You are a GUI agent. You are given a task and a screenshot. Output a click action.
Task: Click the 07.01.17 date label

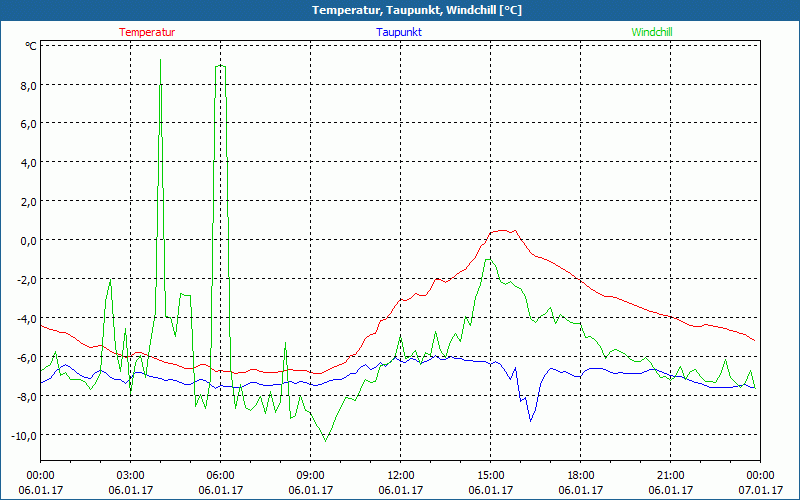[x=760, y=490]
